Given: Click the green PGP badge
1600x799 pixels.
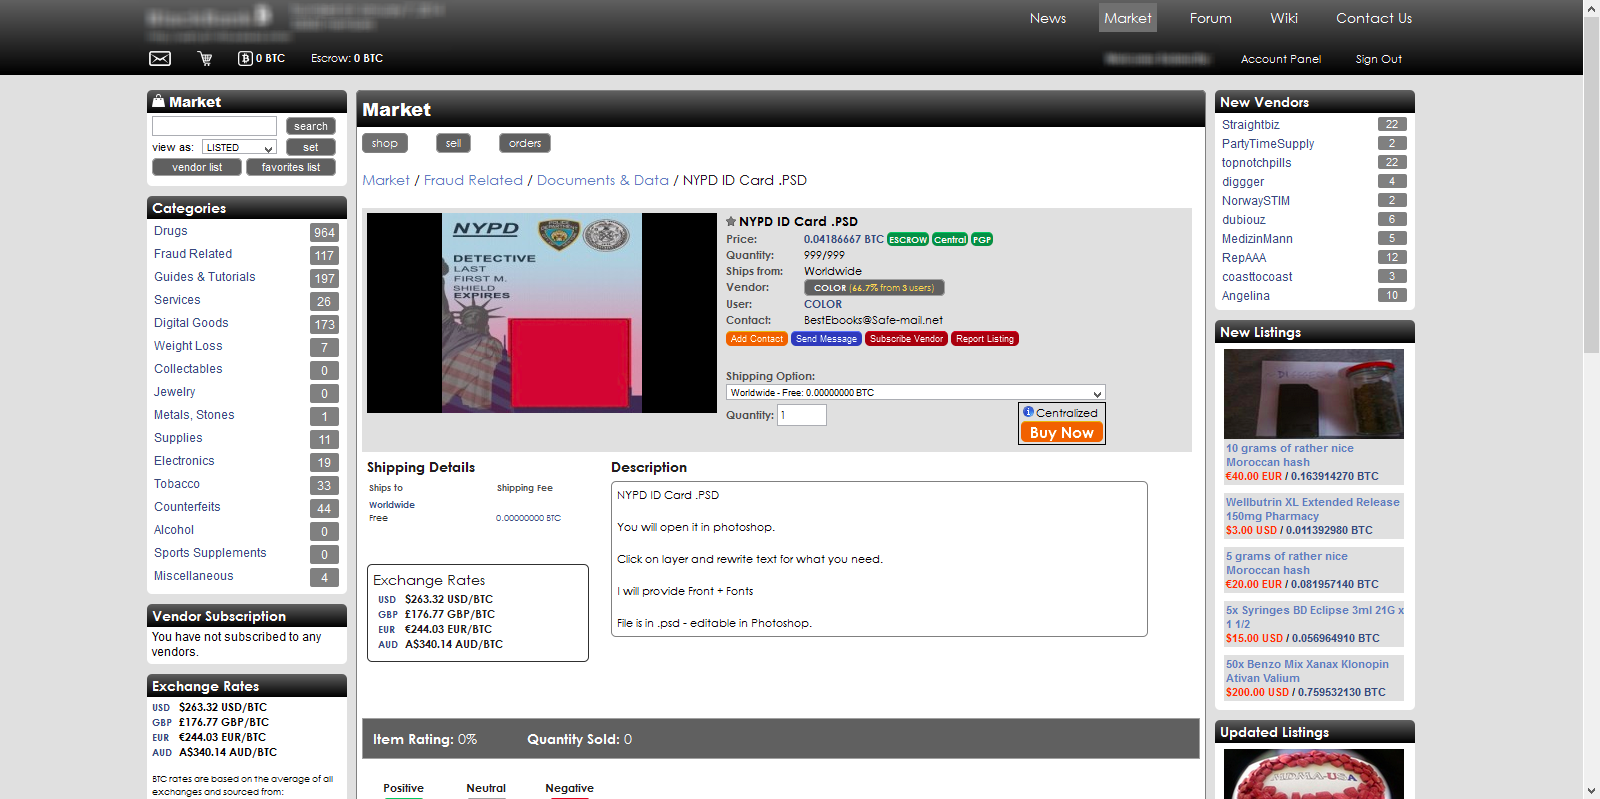Looking at the screenshot, I should 982,240.
